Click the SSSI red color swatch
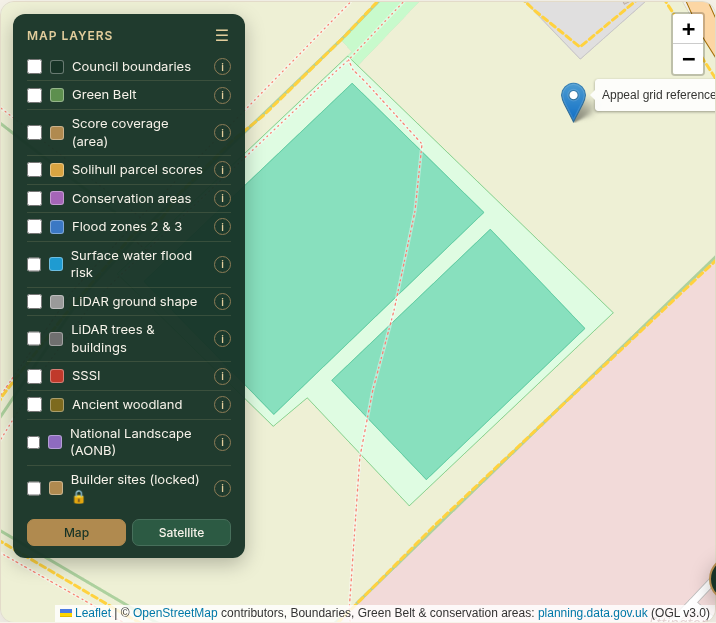Image resolution: width=716 pixels, height=623 pixels. pos(57,376)
